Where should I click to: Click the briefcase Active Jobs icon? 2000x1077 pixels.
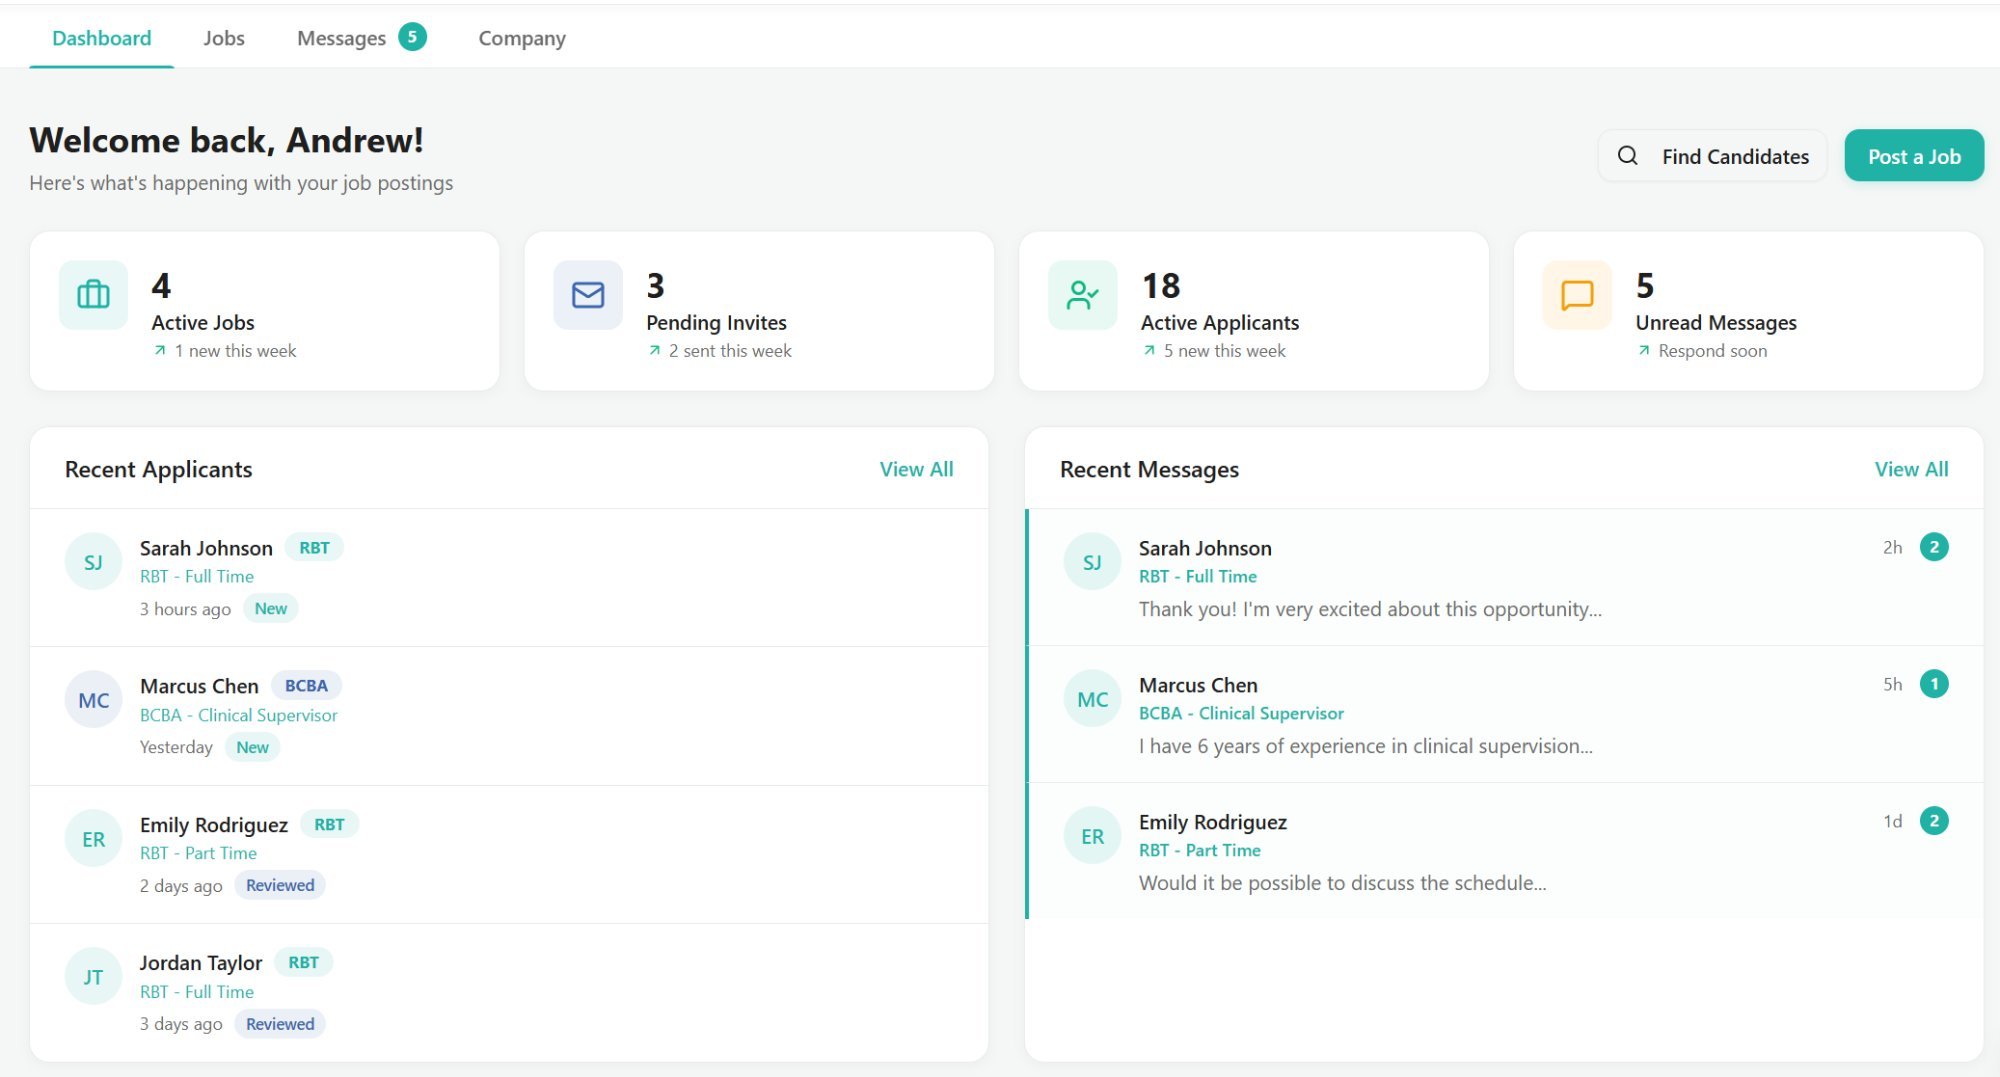[x=92, y=295]
